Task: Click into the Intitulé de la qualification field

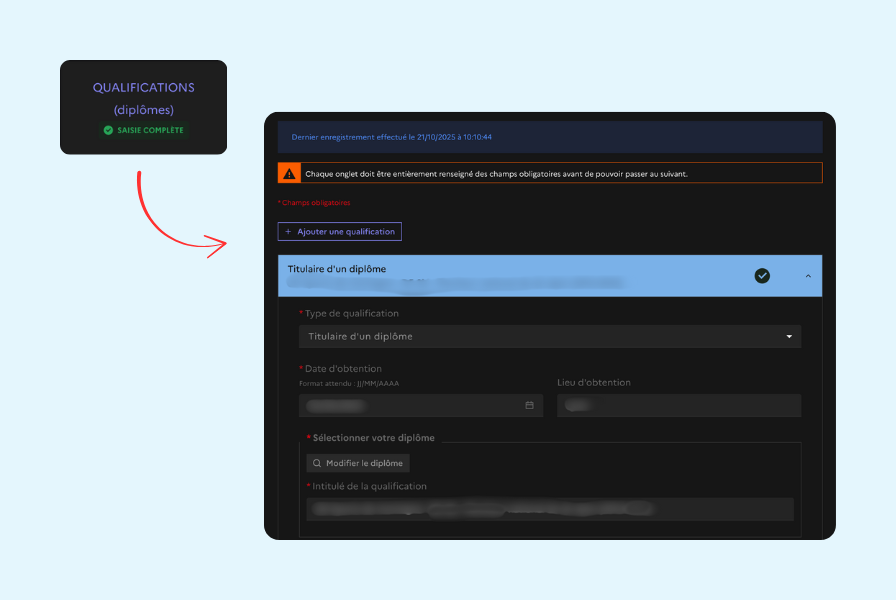Action: (x=549, y=509)
